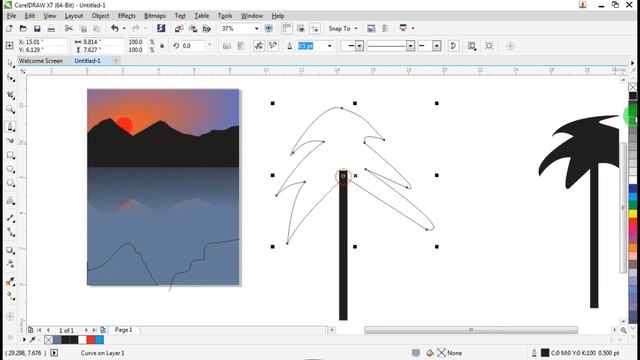This screenshot has width=640, height=360.
Task: Save the document with the floppy icon
Action: 37,29
